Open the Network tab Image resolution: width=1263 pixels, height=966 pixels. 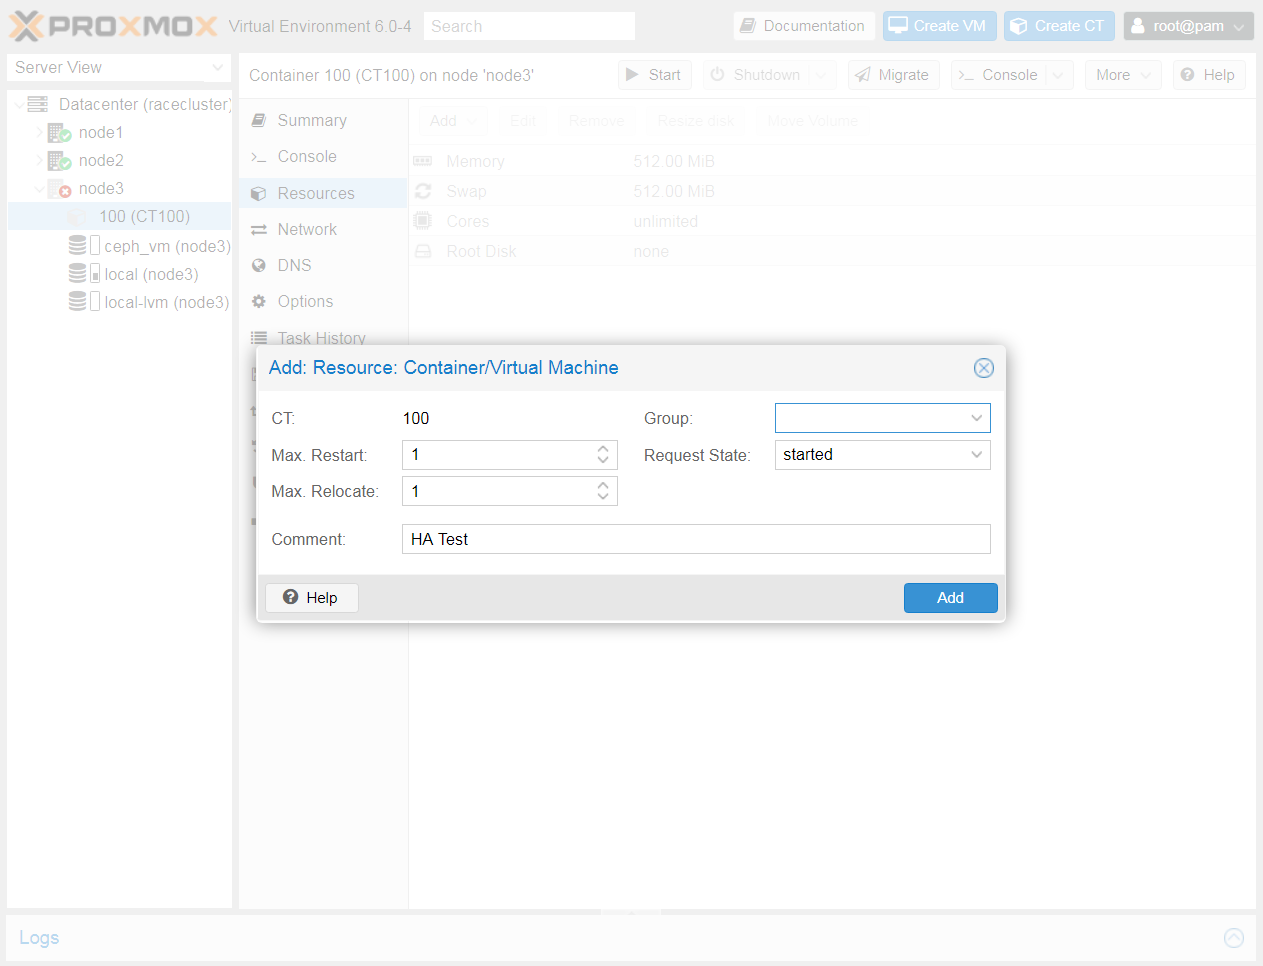[323, 229]
